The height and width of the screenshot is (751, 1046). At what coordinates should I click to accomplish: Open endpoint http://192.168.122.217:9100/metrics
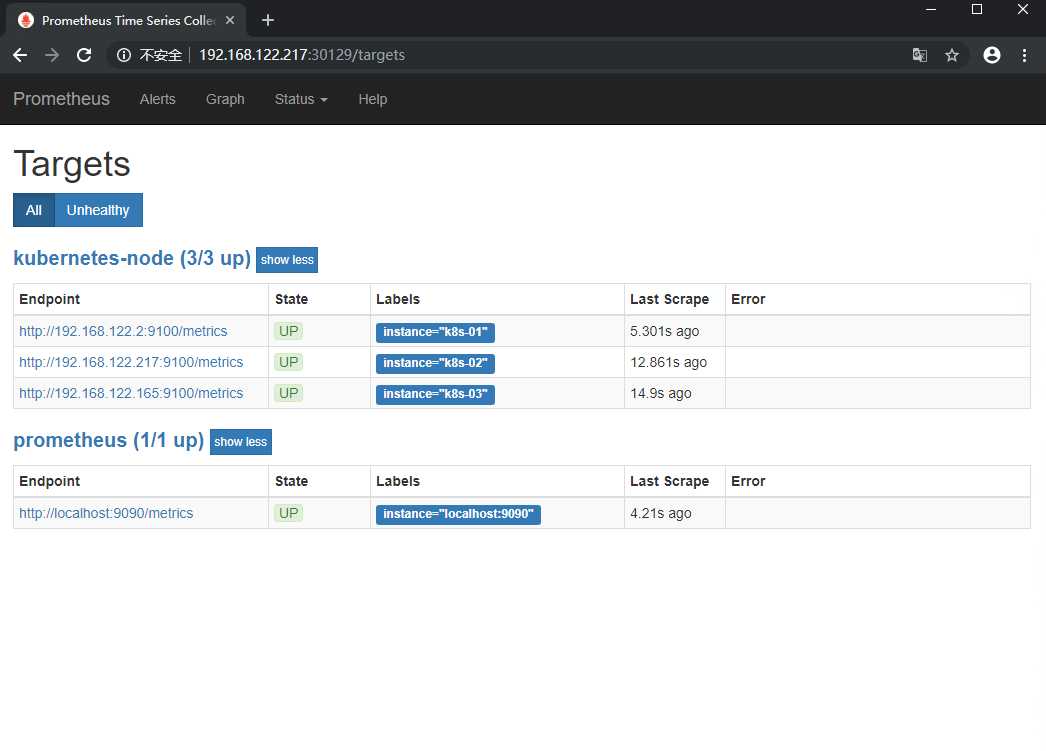tap(131, 362)
